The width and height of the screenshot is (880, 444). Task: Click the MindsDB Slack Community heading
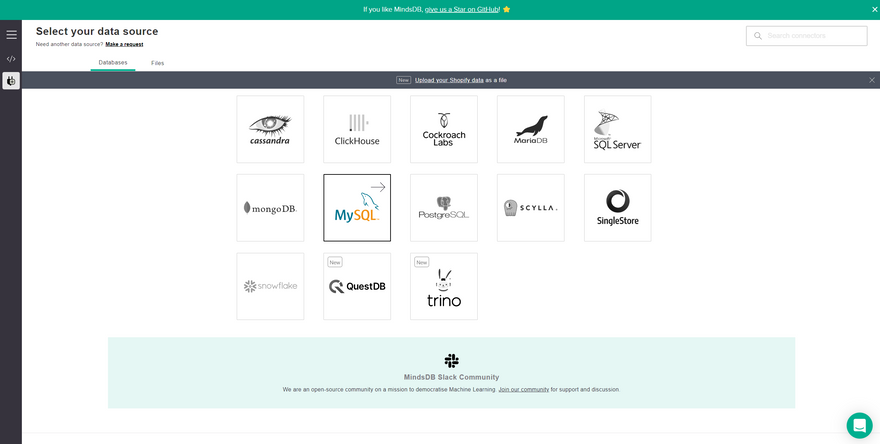pyautogui.click(x=451, y=377)
